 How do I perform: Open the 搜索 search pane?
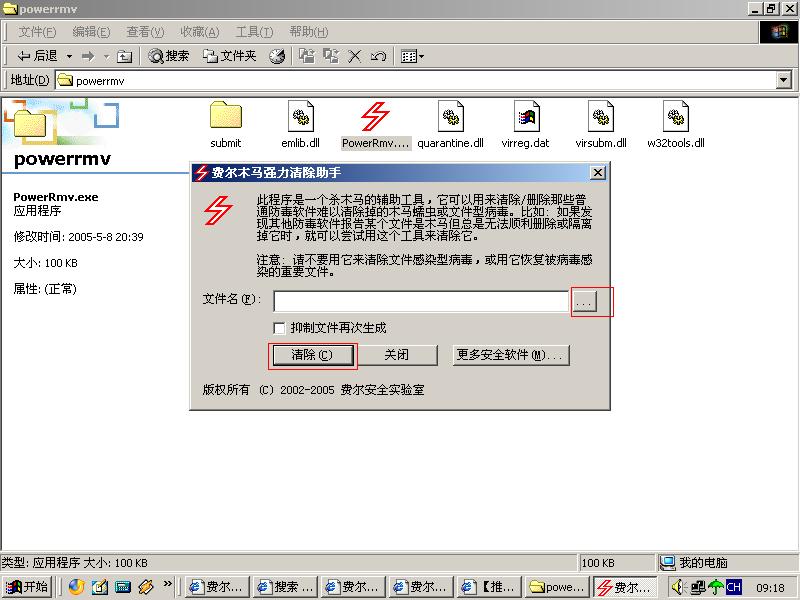(x=169, y=56)
